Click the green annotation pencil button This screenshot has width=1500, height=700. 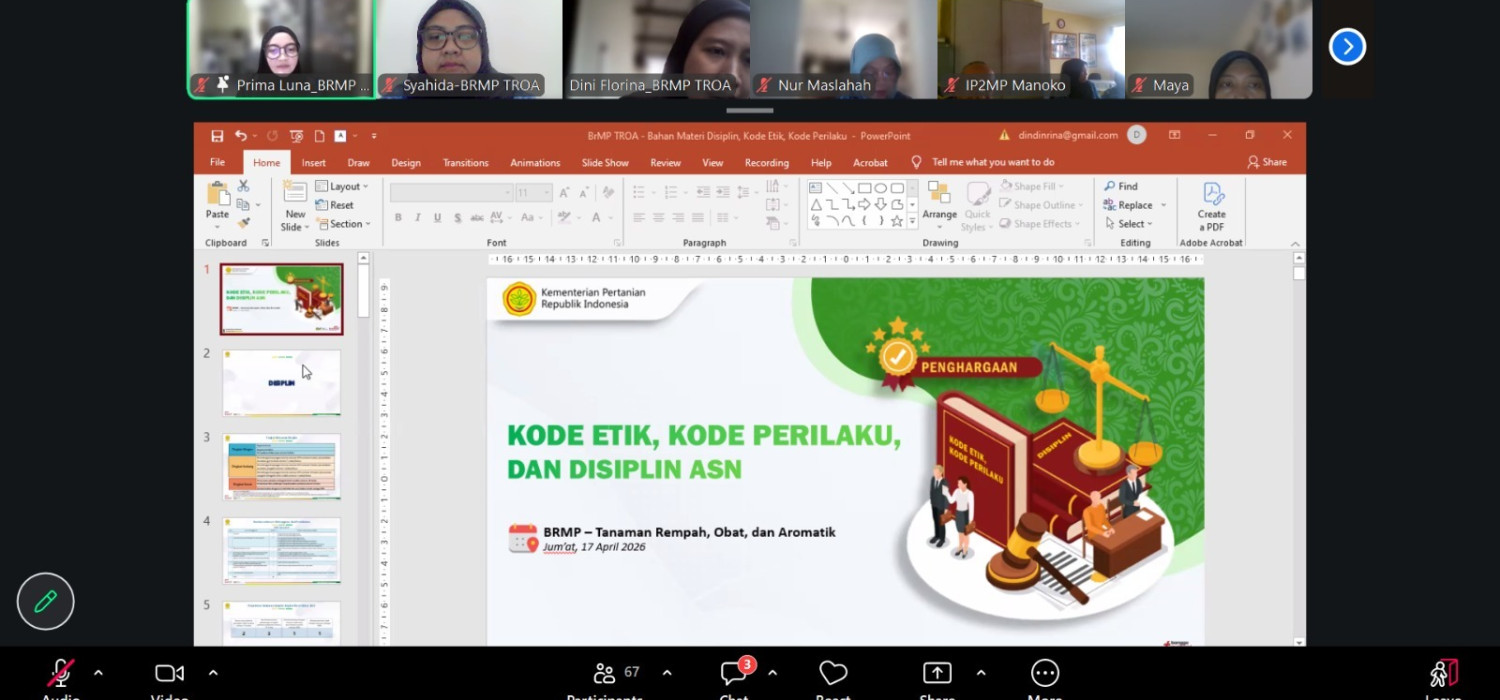[45, 601]
